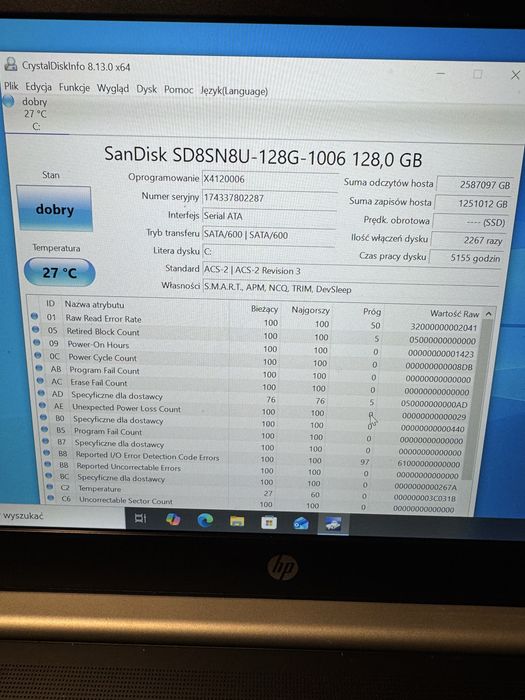Screen dimensions: 525x700
Task: Click the serial number field 174337802287
Action: (x=270, y=198)
